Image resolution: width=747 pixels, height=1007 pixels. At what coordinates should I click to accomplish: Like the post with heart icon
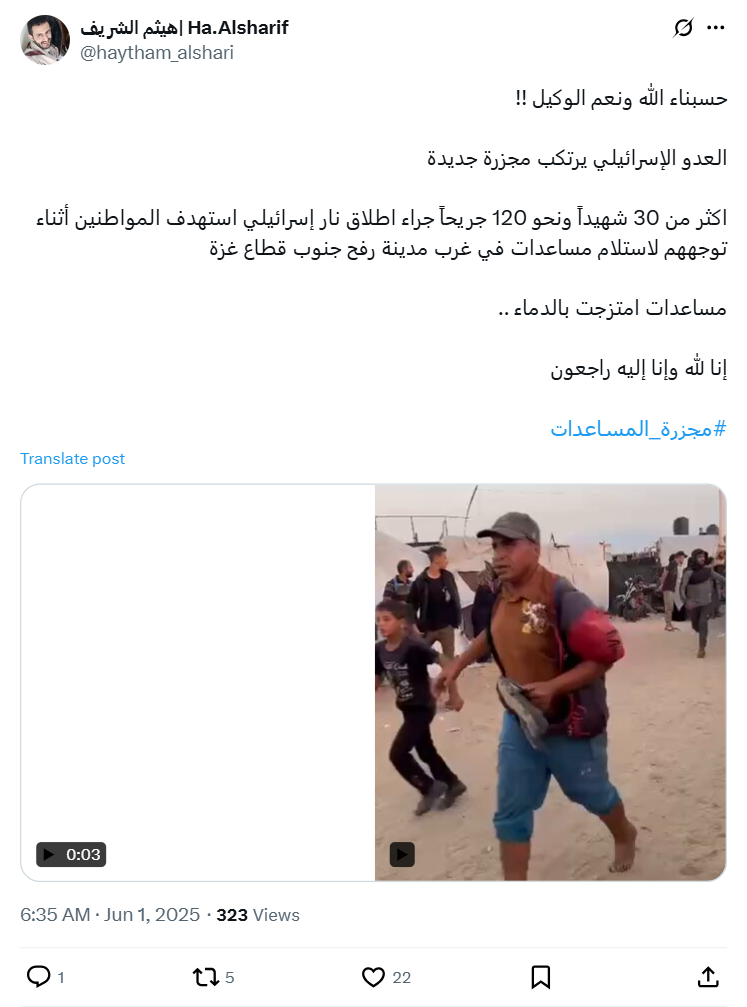point(373,977)
